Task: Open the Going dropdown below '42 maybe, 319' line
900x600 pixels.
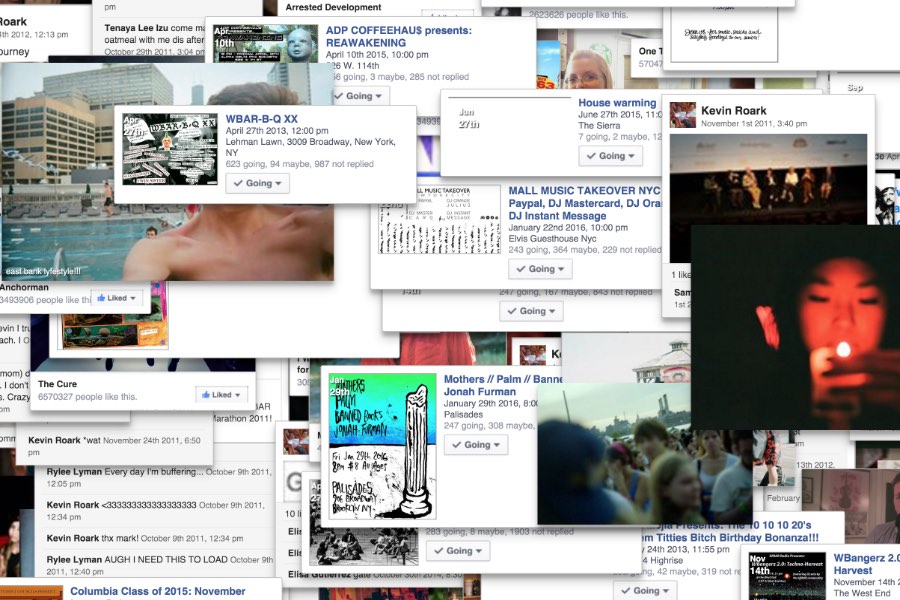Action: tap(645, 590)
